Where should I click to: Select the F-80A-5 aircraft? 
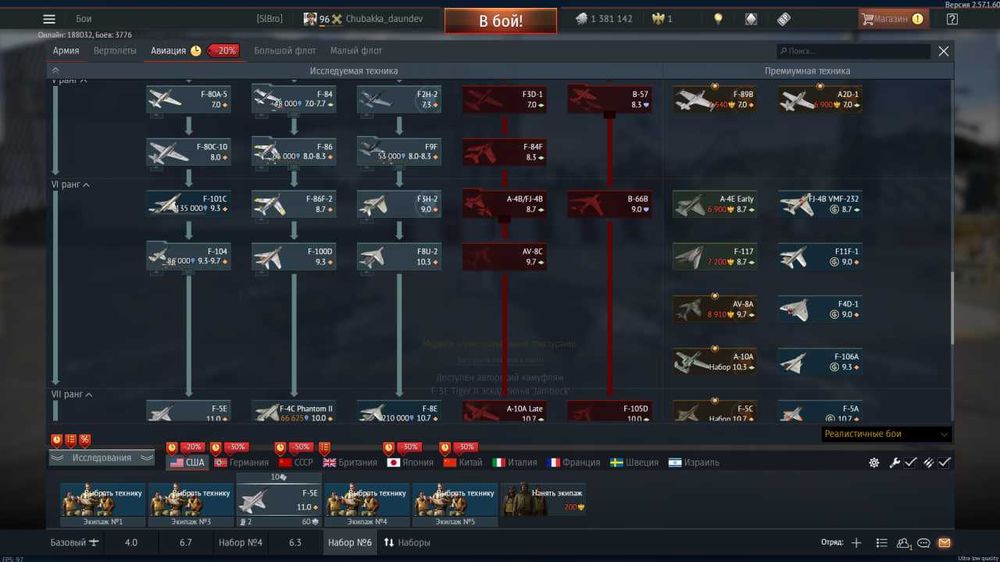[x=188, y=99]
